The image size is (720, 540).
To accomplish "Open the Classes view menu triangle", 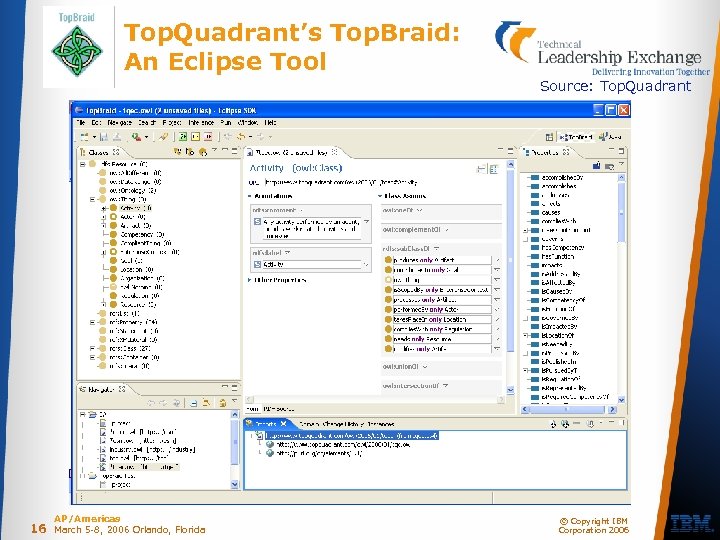I will click(x=214, y=150).
